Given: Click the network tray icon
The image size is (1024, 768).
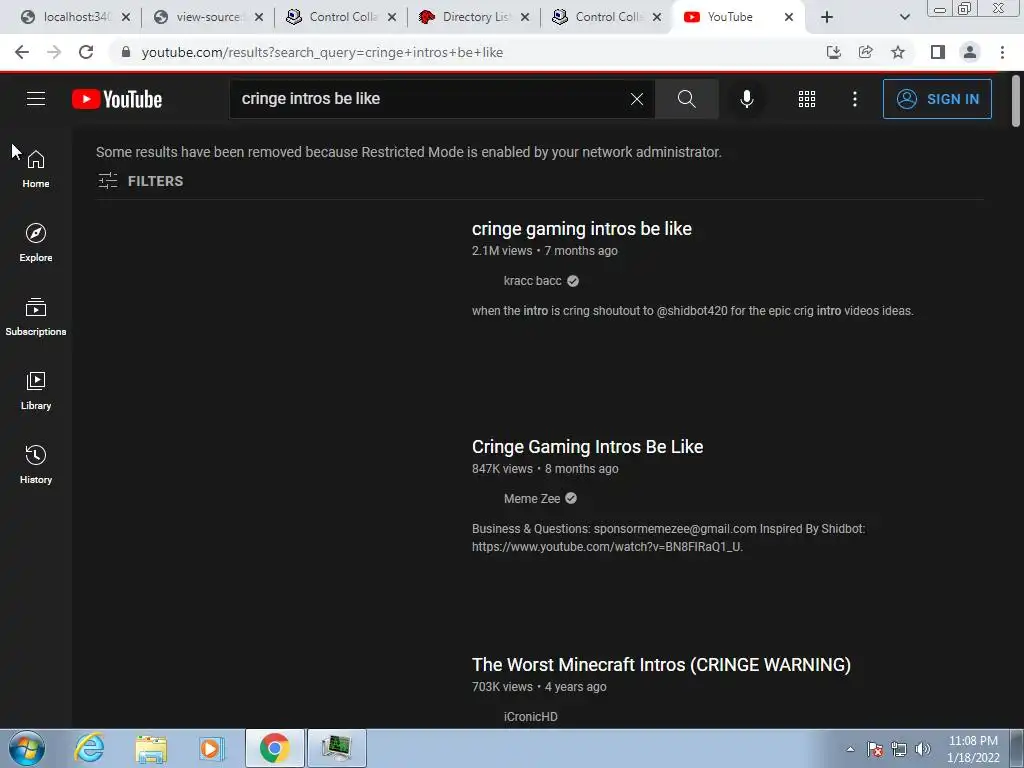Looking at the screenshot, I should [899, 749].
